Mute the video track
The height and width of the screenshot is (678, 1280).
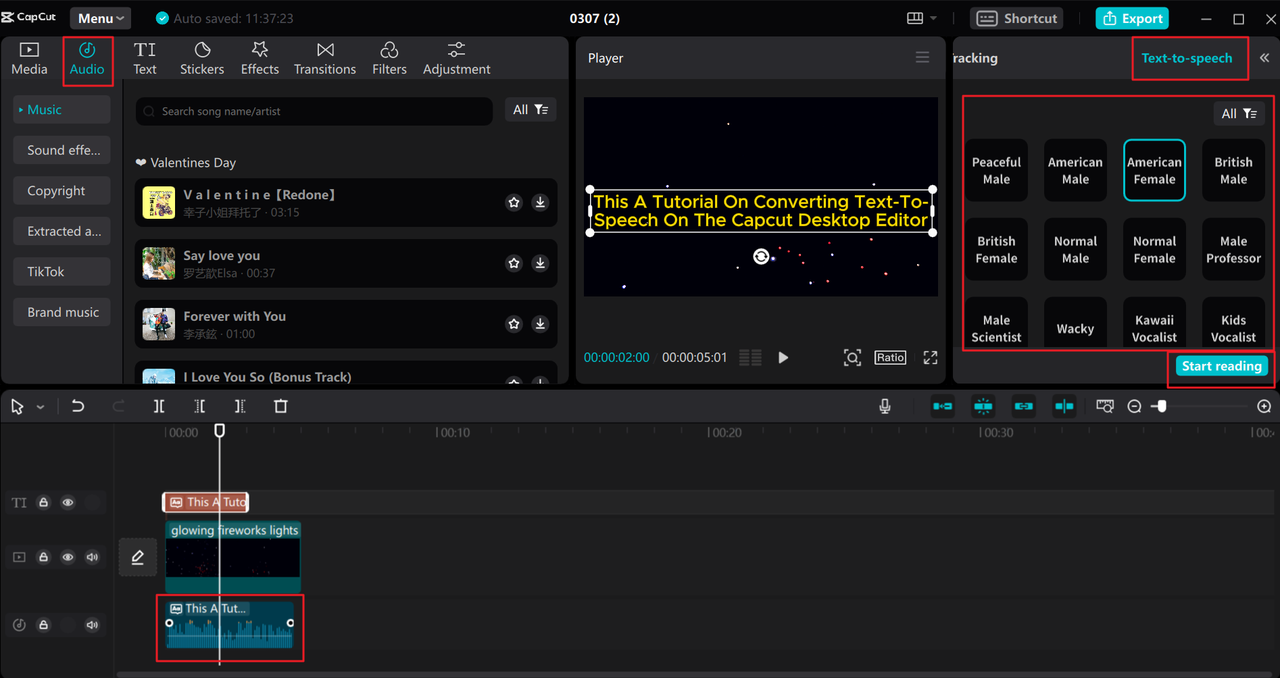coord(93,557)
